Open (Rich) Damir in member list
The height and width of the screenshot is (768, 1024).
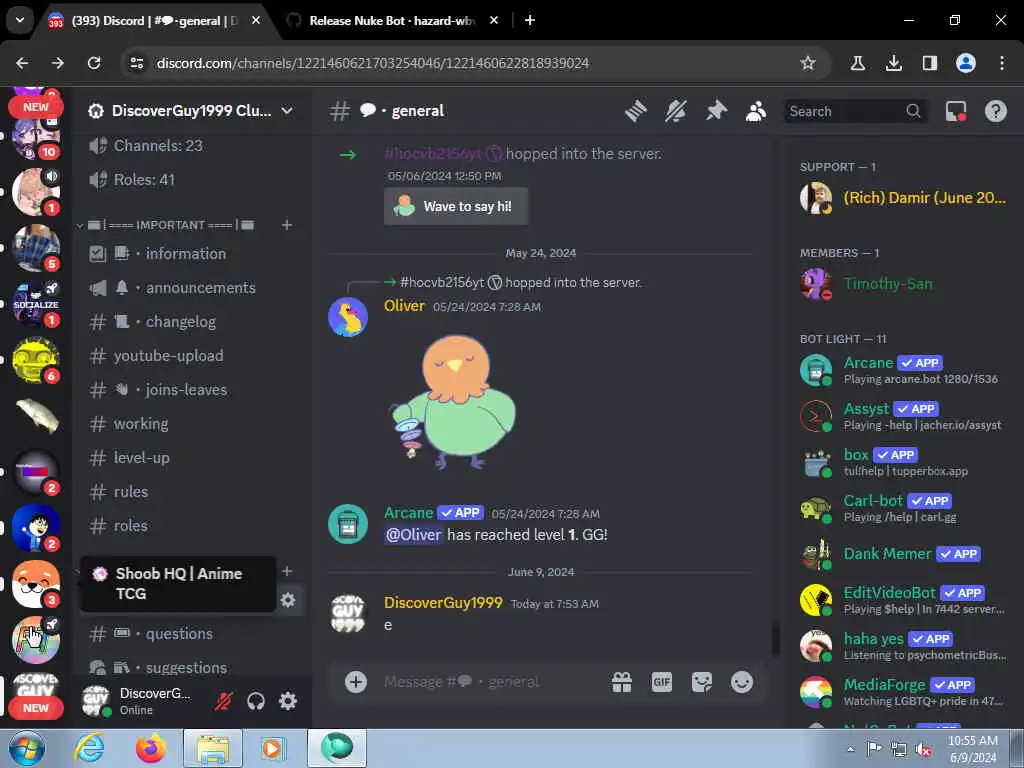pos(904,198)
